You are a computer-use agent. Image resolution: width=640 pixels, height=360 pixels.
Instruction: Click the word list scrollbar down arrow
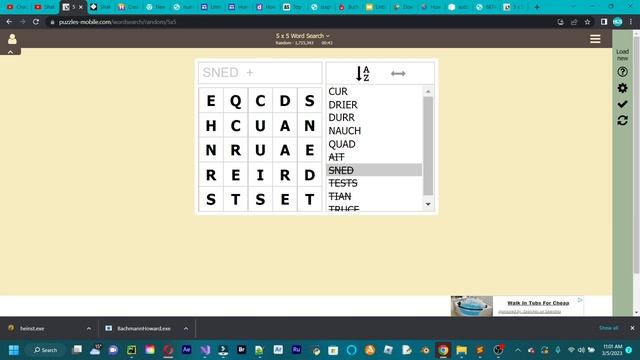(428, 204)
